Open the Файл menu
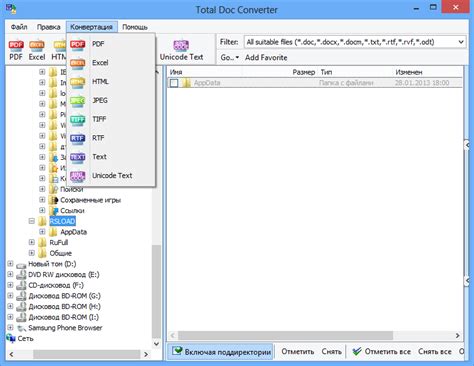Image resolution: width=474 pixels, height=366 pixels. click(x=19, y=27)
